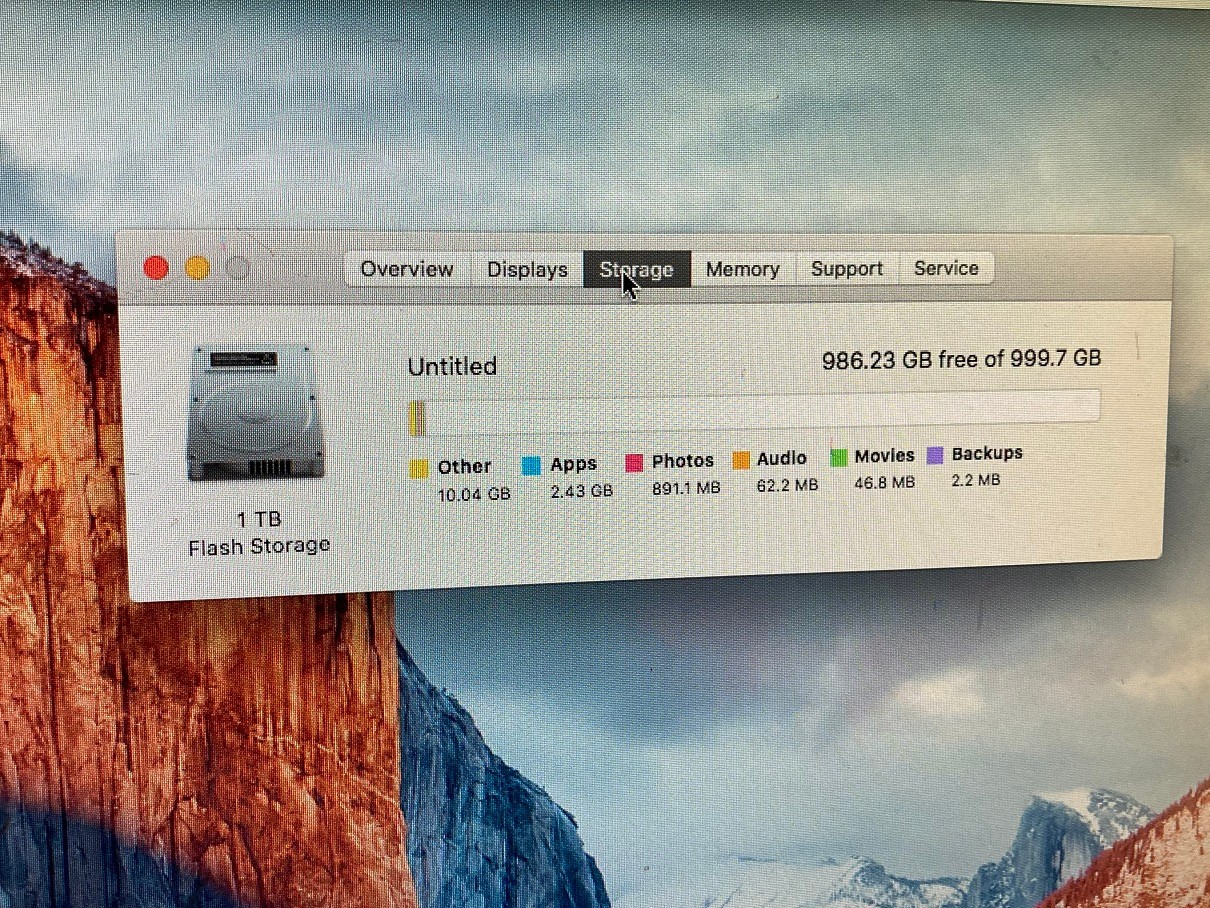This screenshot has width=1210, height=908.
Task: Click the 'Audio' legend label
Action: [782, 459]
